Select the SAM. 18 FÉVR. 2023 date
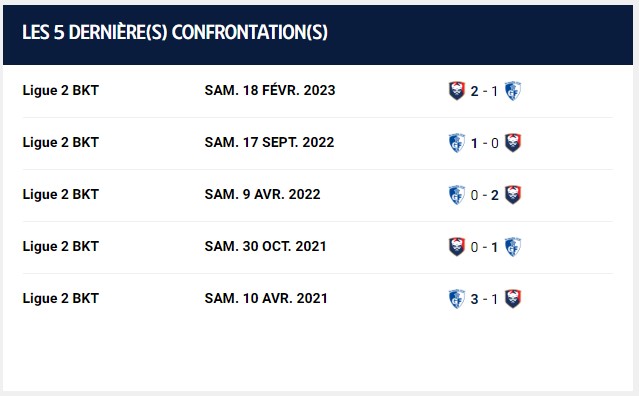 click(270, 90)
